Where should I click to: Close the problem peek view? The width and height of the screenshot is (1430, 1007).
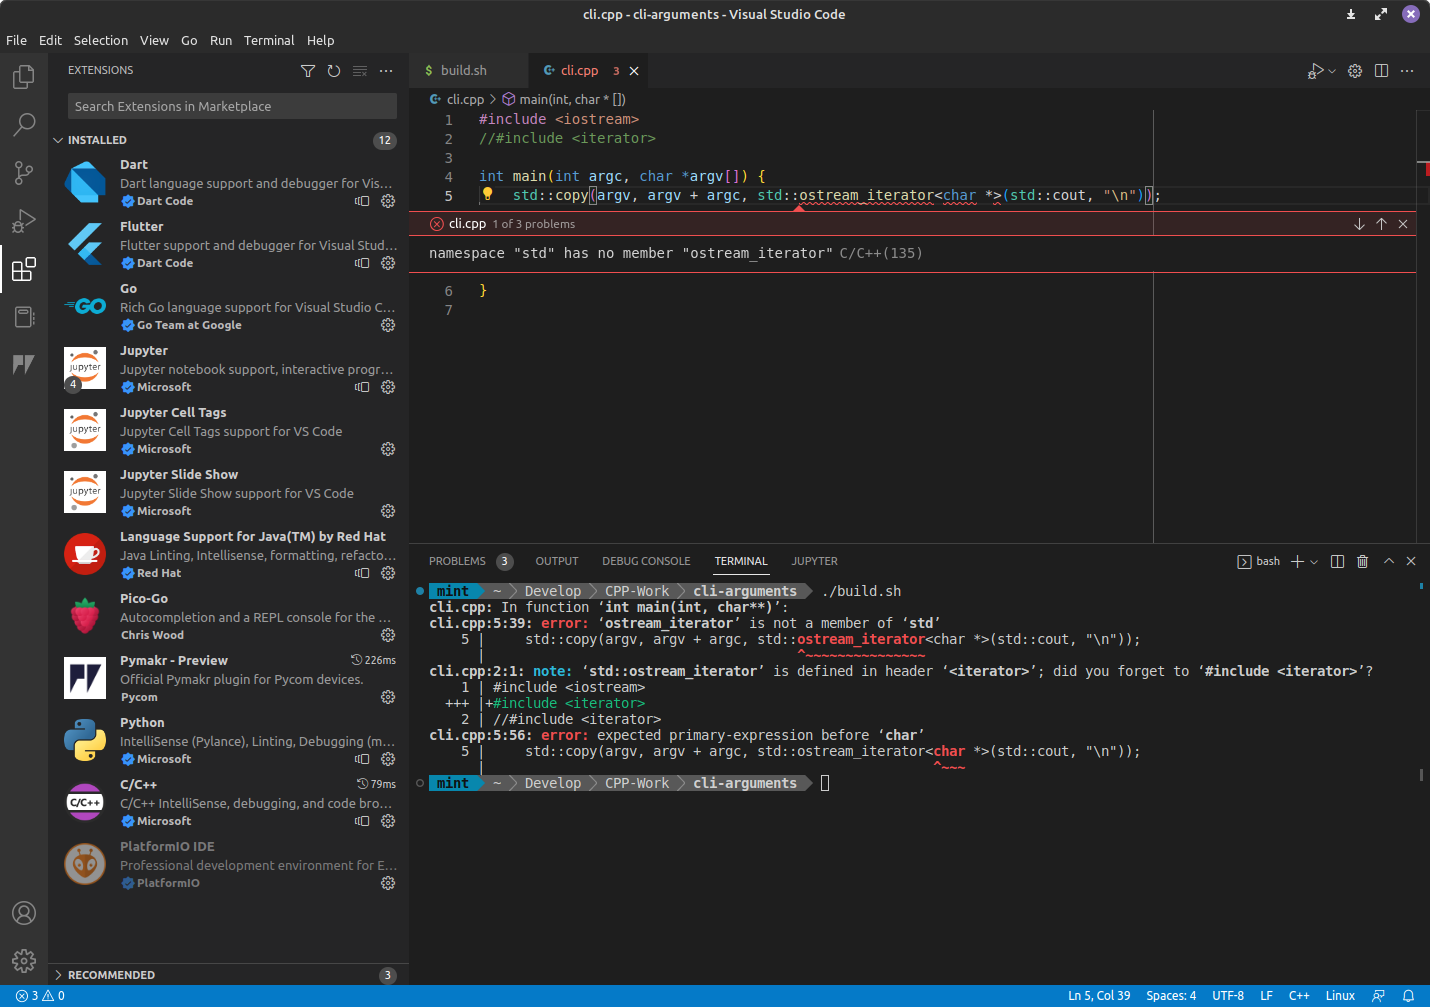(x=1403, y=224)
